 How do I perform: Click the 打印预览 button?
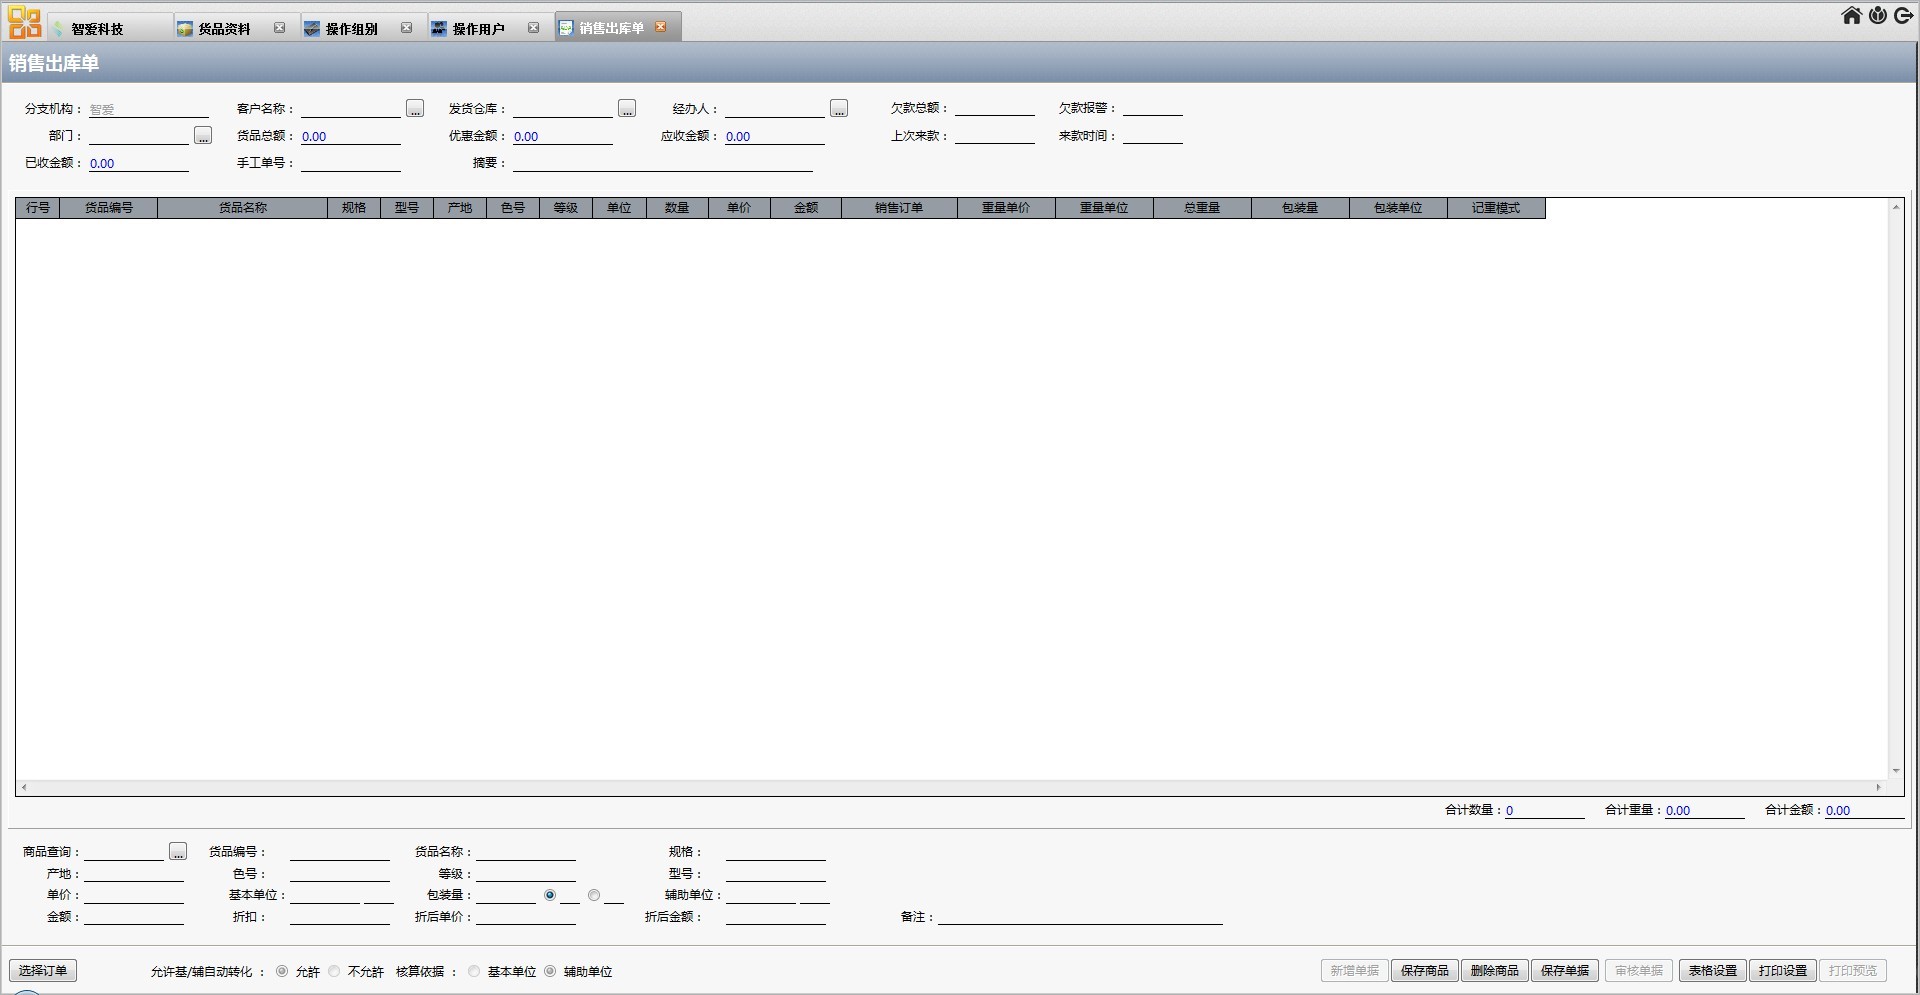(x=1853, y=971)
